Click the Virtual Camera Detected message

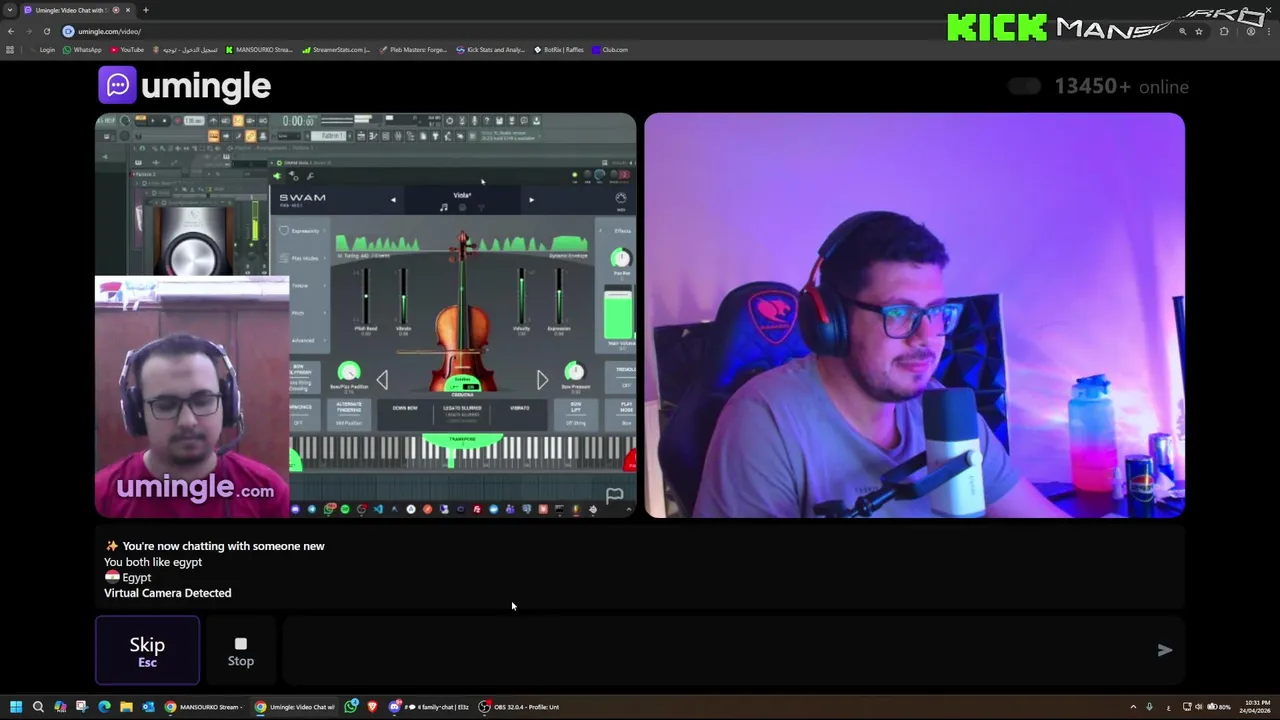167,593
